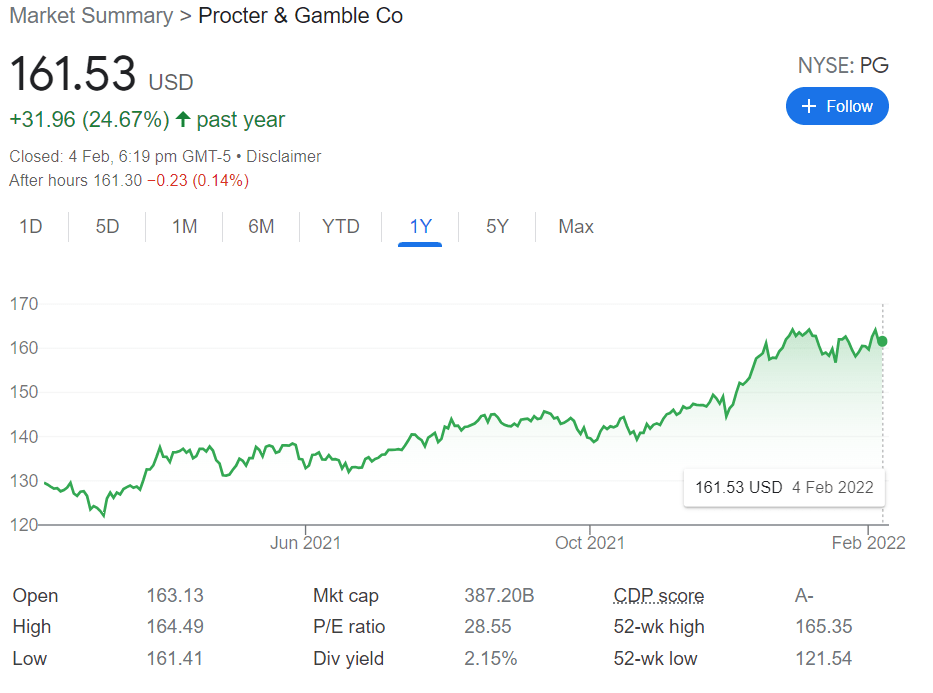Click the Oct 2021 axis marker

[590, 543]
